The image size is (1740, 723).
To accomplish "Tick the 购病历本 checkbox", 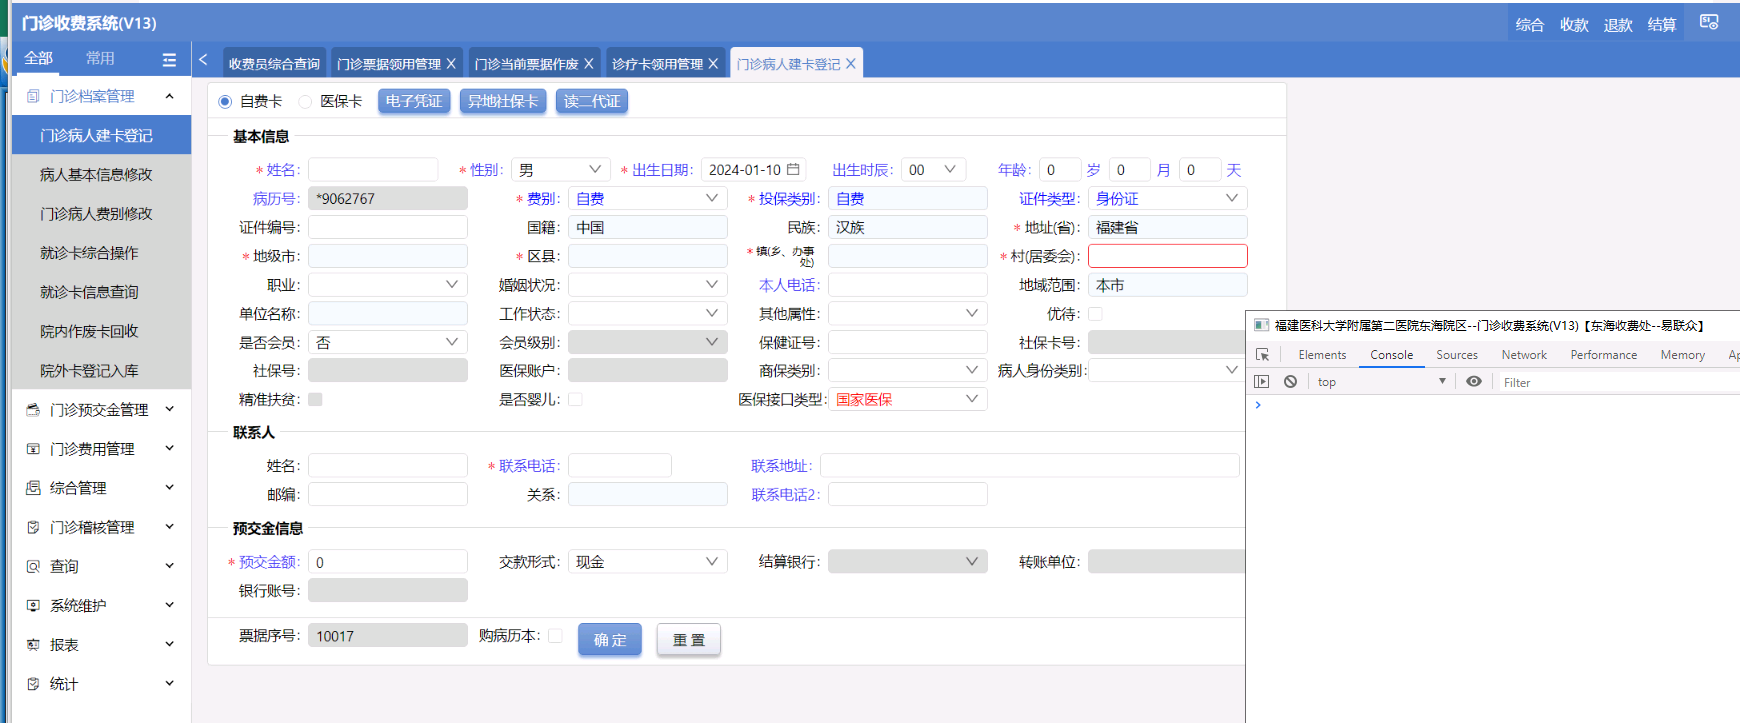I will point(555,636).
